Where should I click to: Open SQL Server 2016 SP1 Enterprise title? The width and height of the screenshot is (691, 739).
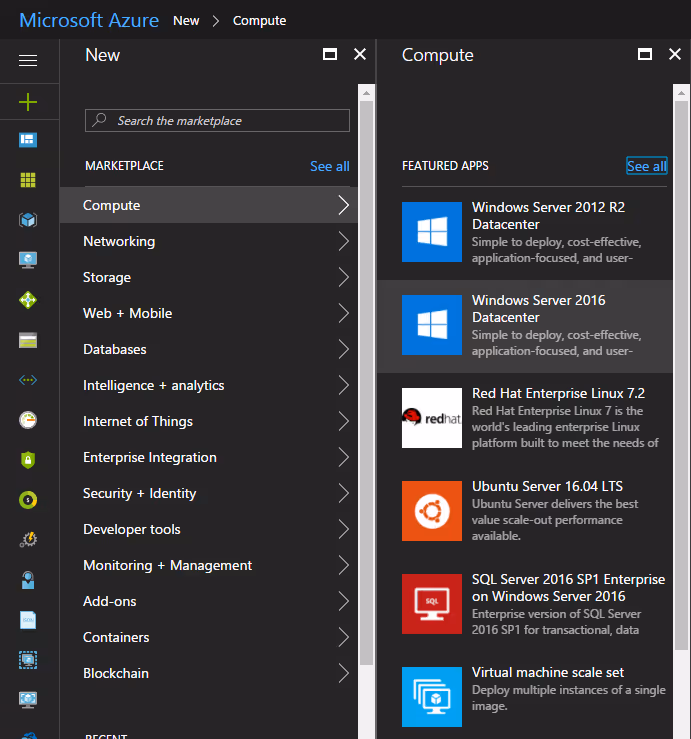coord(568,588)
